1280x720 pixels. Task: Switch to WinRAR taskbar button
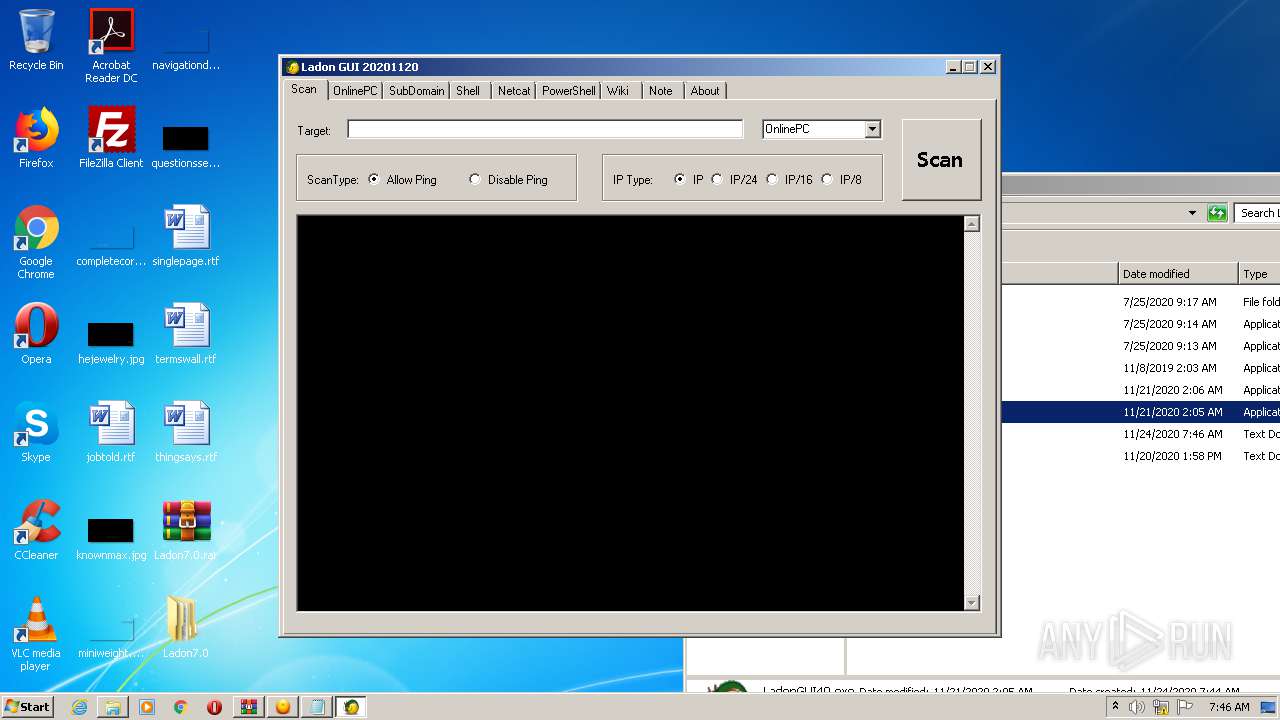click(249, 707)
